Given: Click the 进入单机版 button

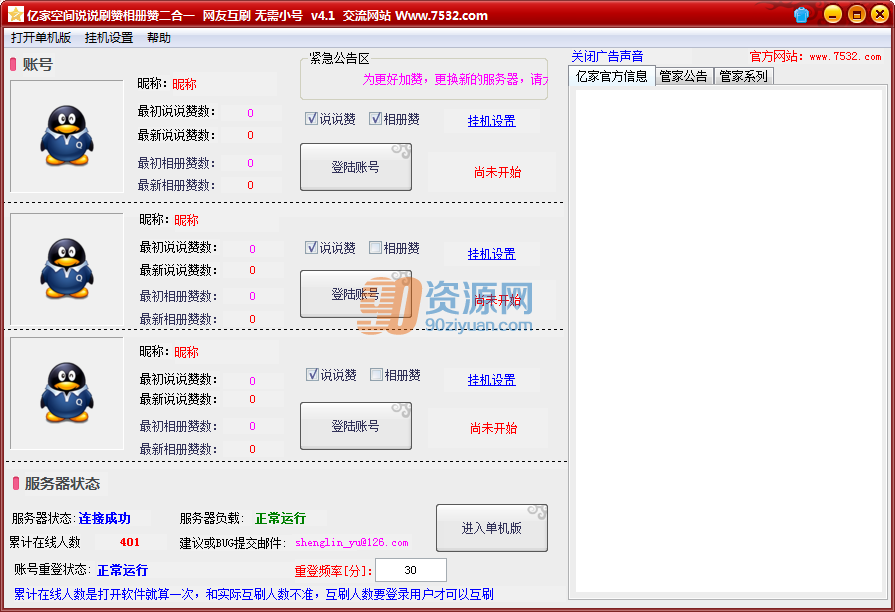Looking at the screenshot, I should pos(491,528).
